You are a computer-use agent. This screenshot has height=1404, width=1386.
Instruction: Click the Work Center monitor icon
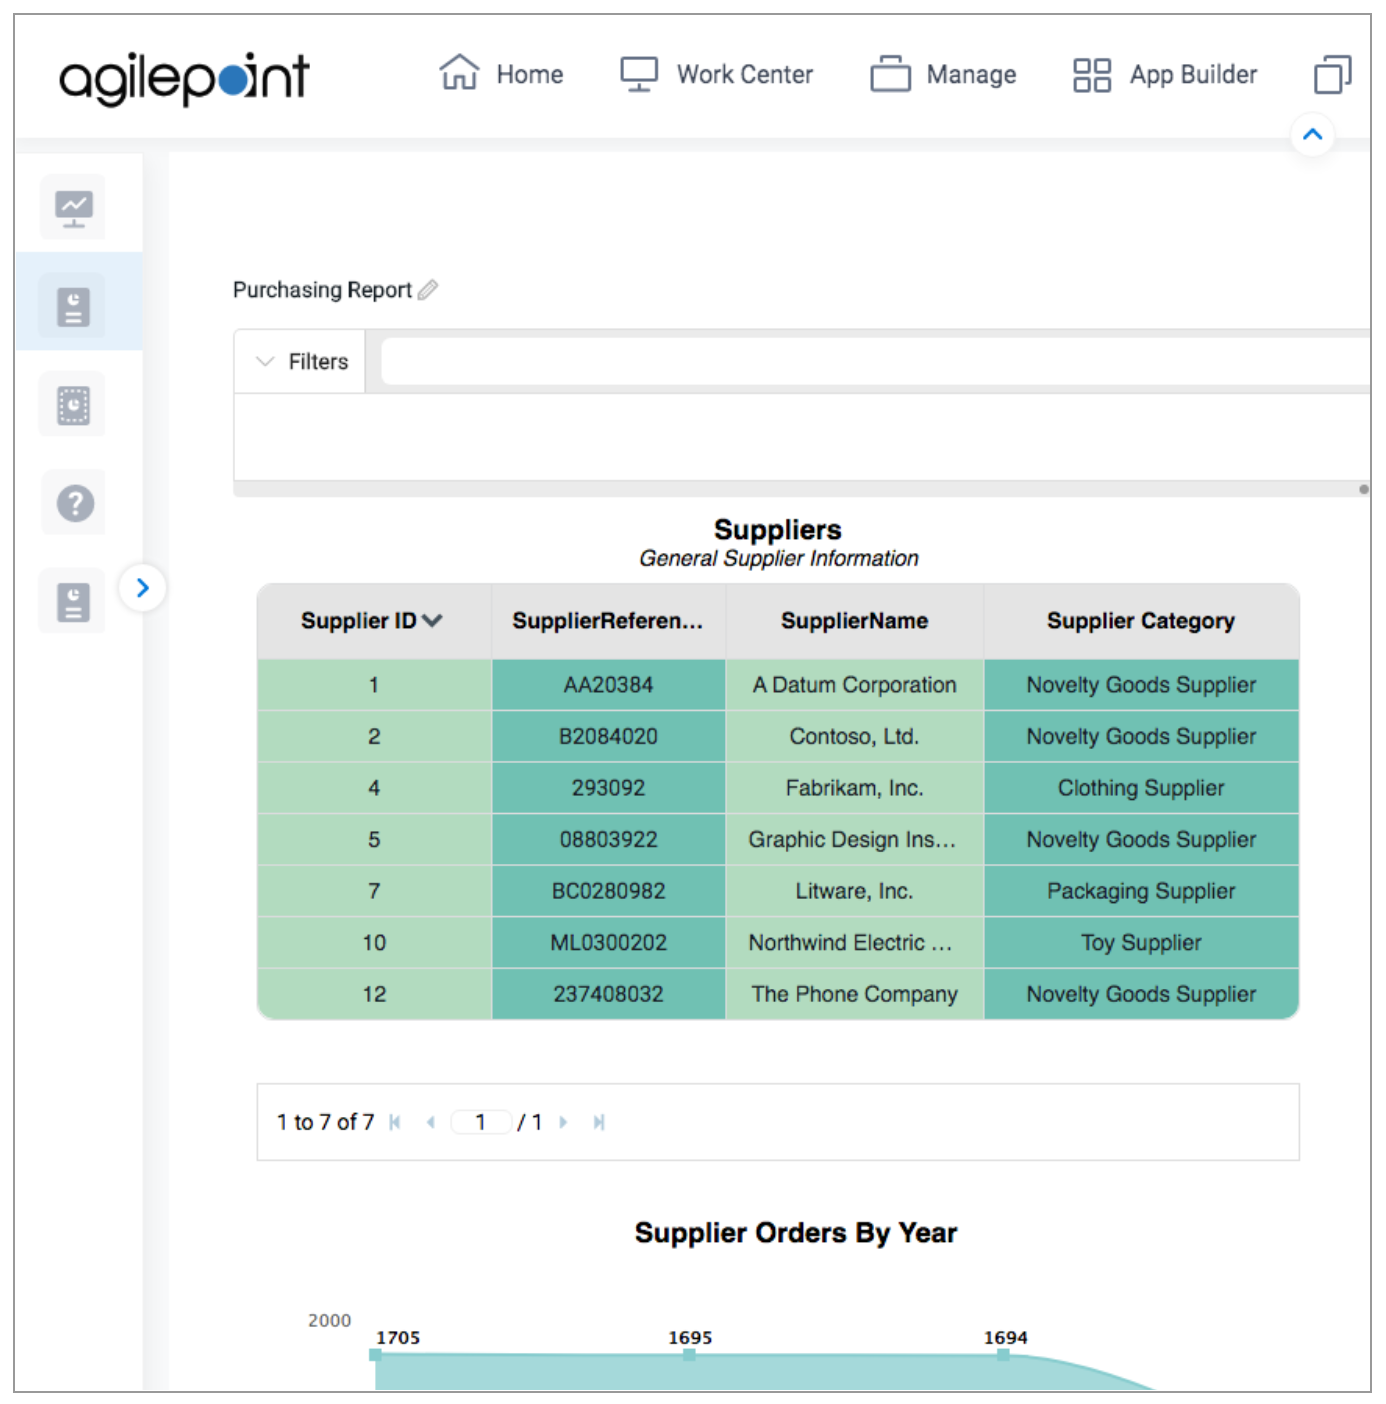pyautogui.click(x=639, y=74)
